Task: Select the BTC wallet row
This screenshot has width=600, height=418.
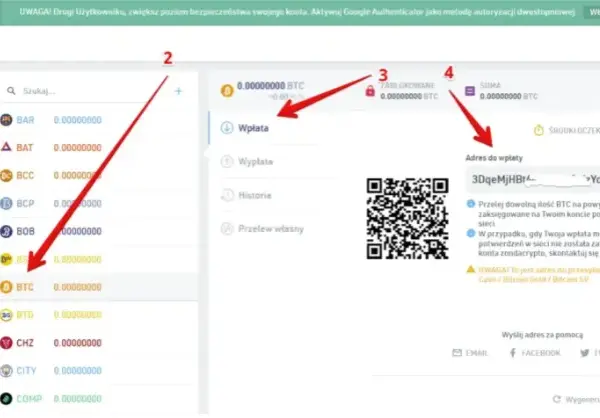Action: coord(99,287)
